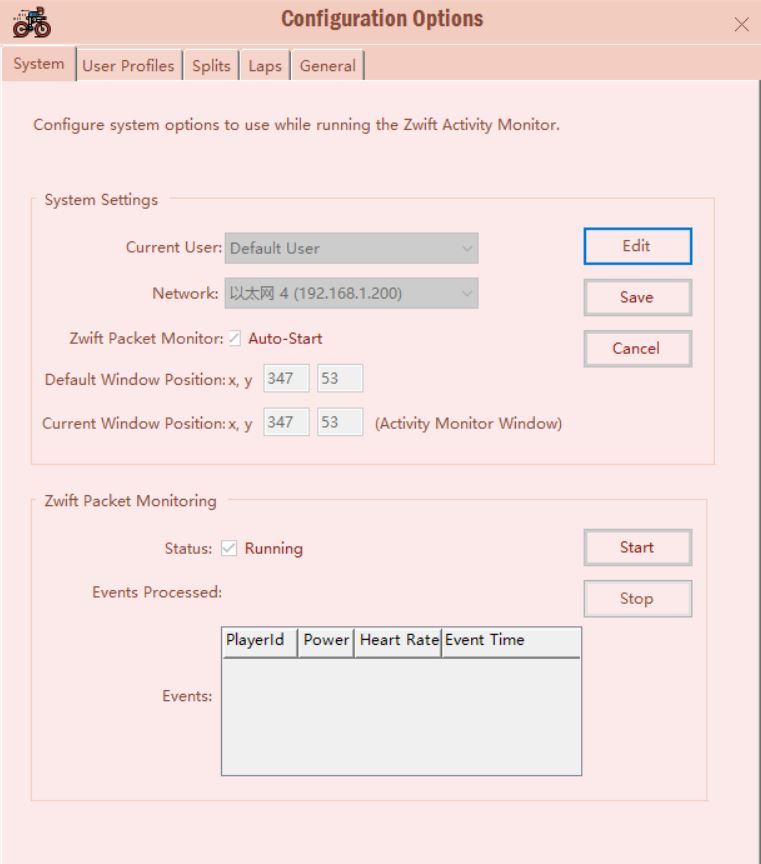The height and width of the screenshot is (864, 761).
Task: Click the "Status:" label
Action: 188,548
